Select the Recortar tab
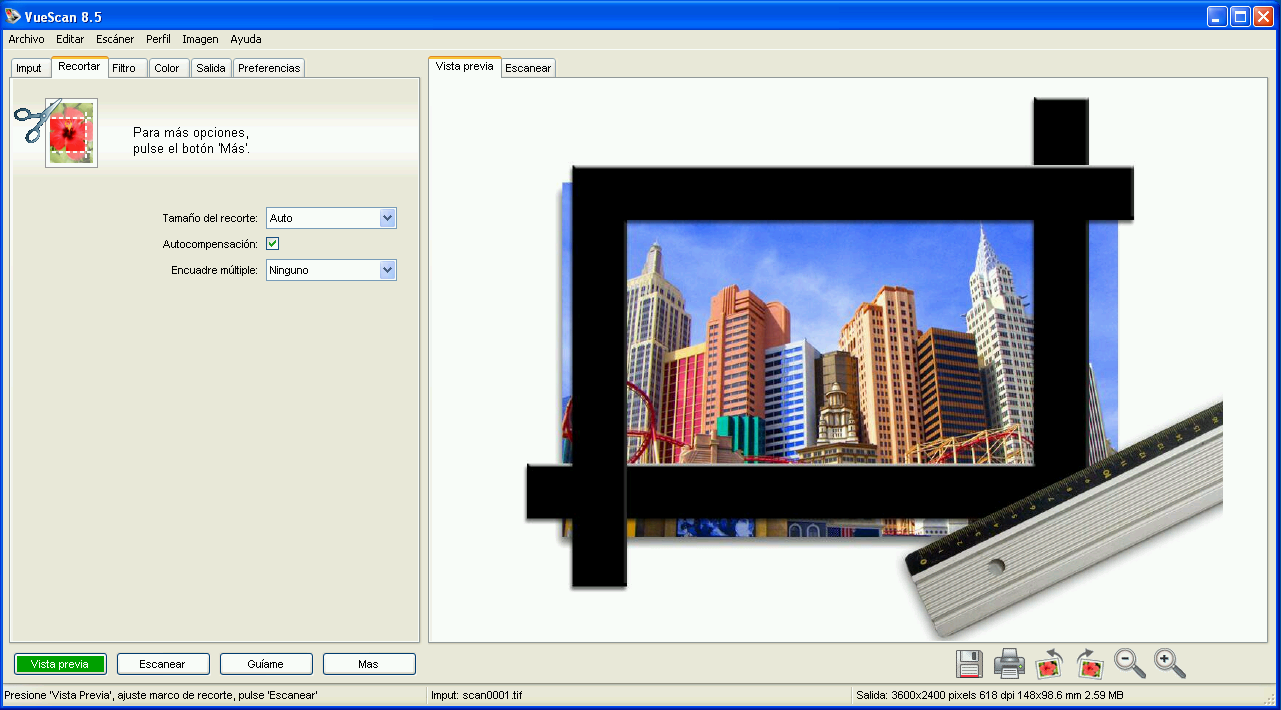Screen dimensions: 1281x710 (79, 67)
